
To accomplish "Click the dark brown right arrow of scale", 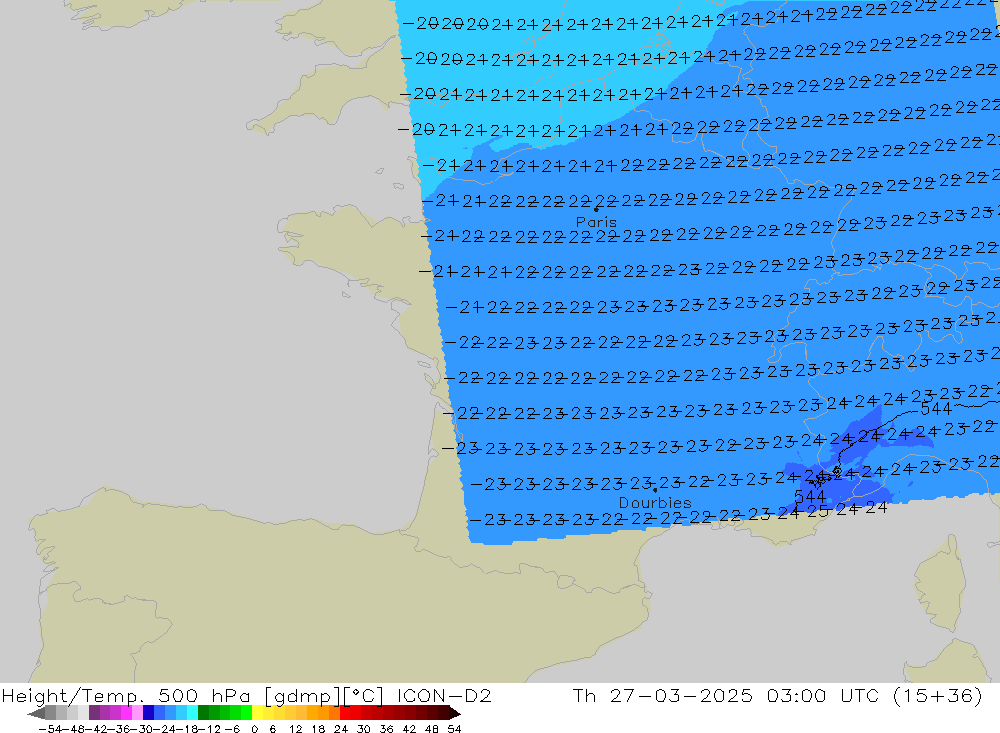I will (455, 714).
